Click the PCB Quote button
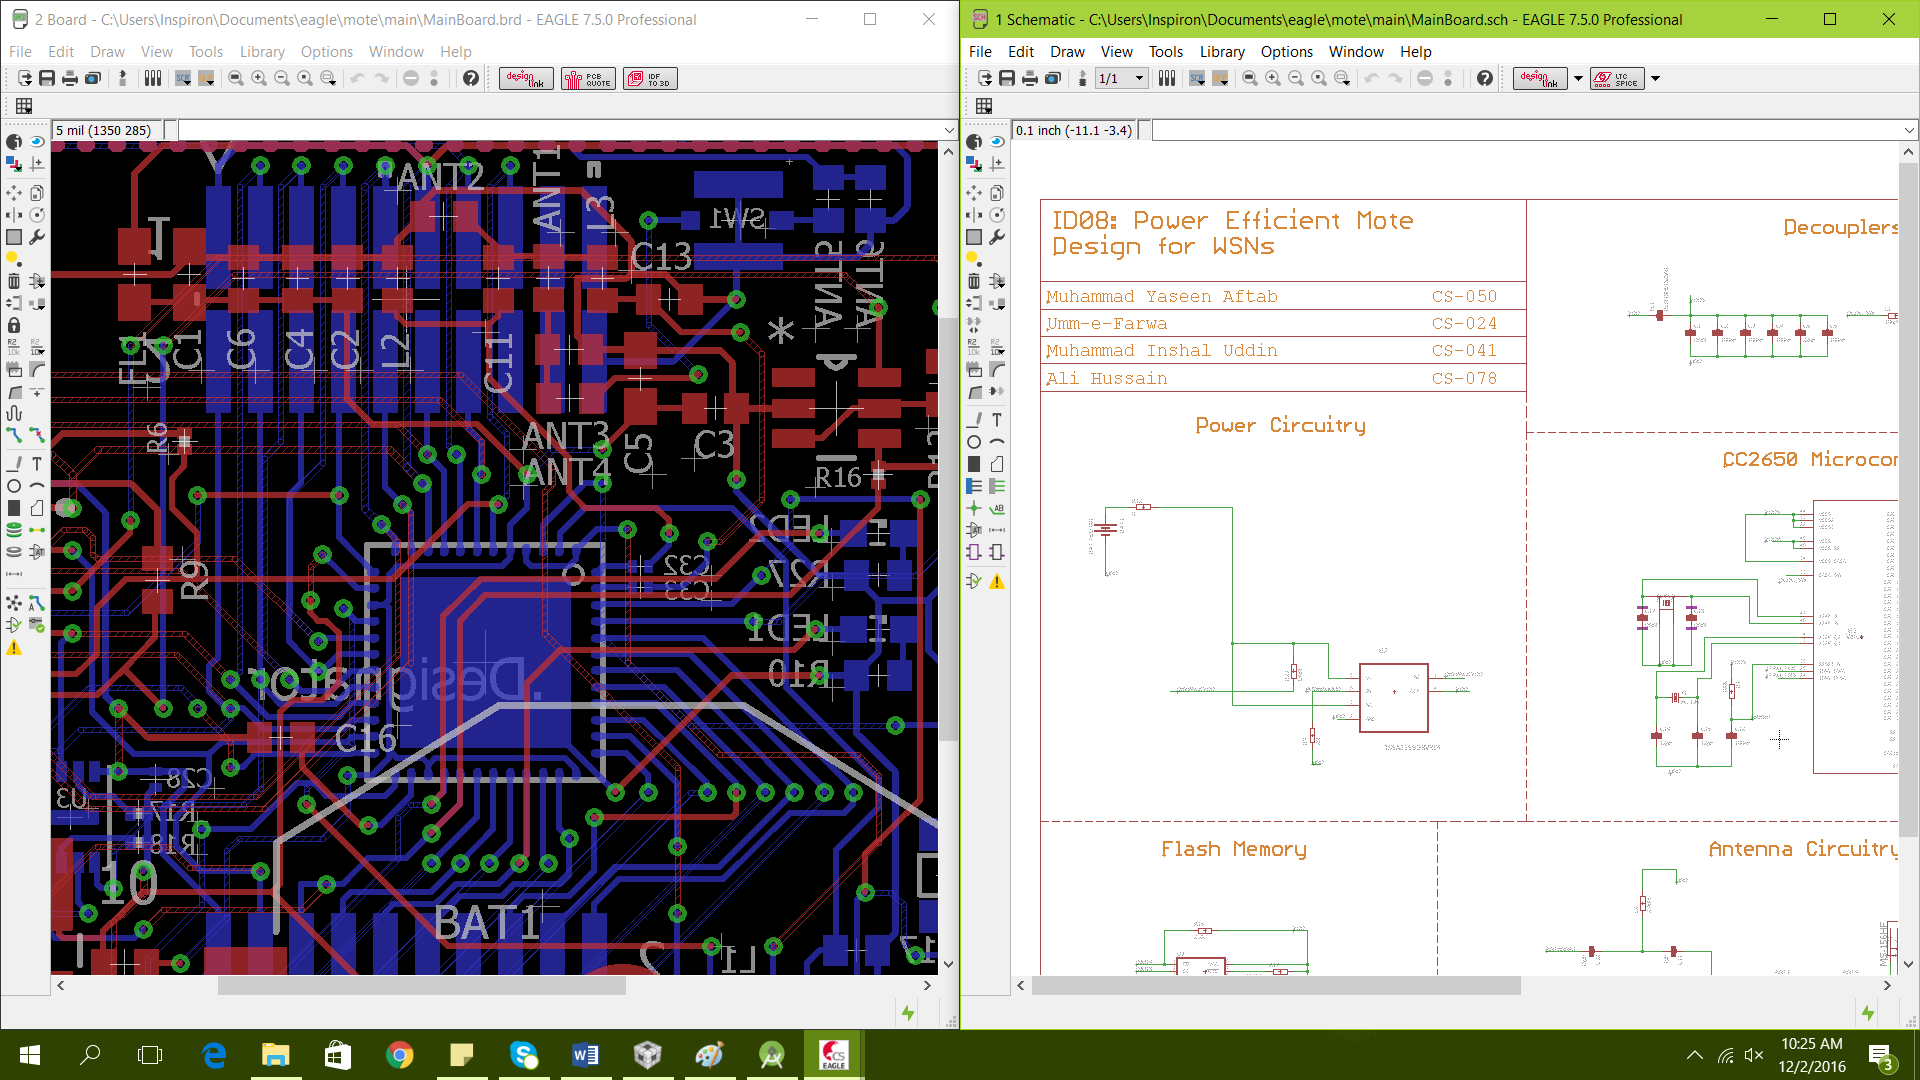 588,78
